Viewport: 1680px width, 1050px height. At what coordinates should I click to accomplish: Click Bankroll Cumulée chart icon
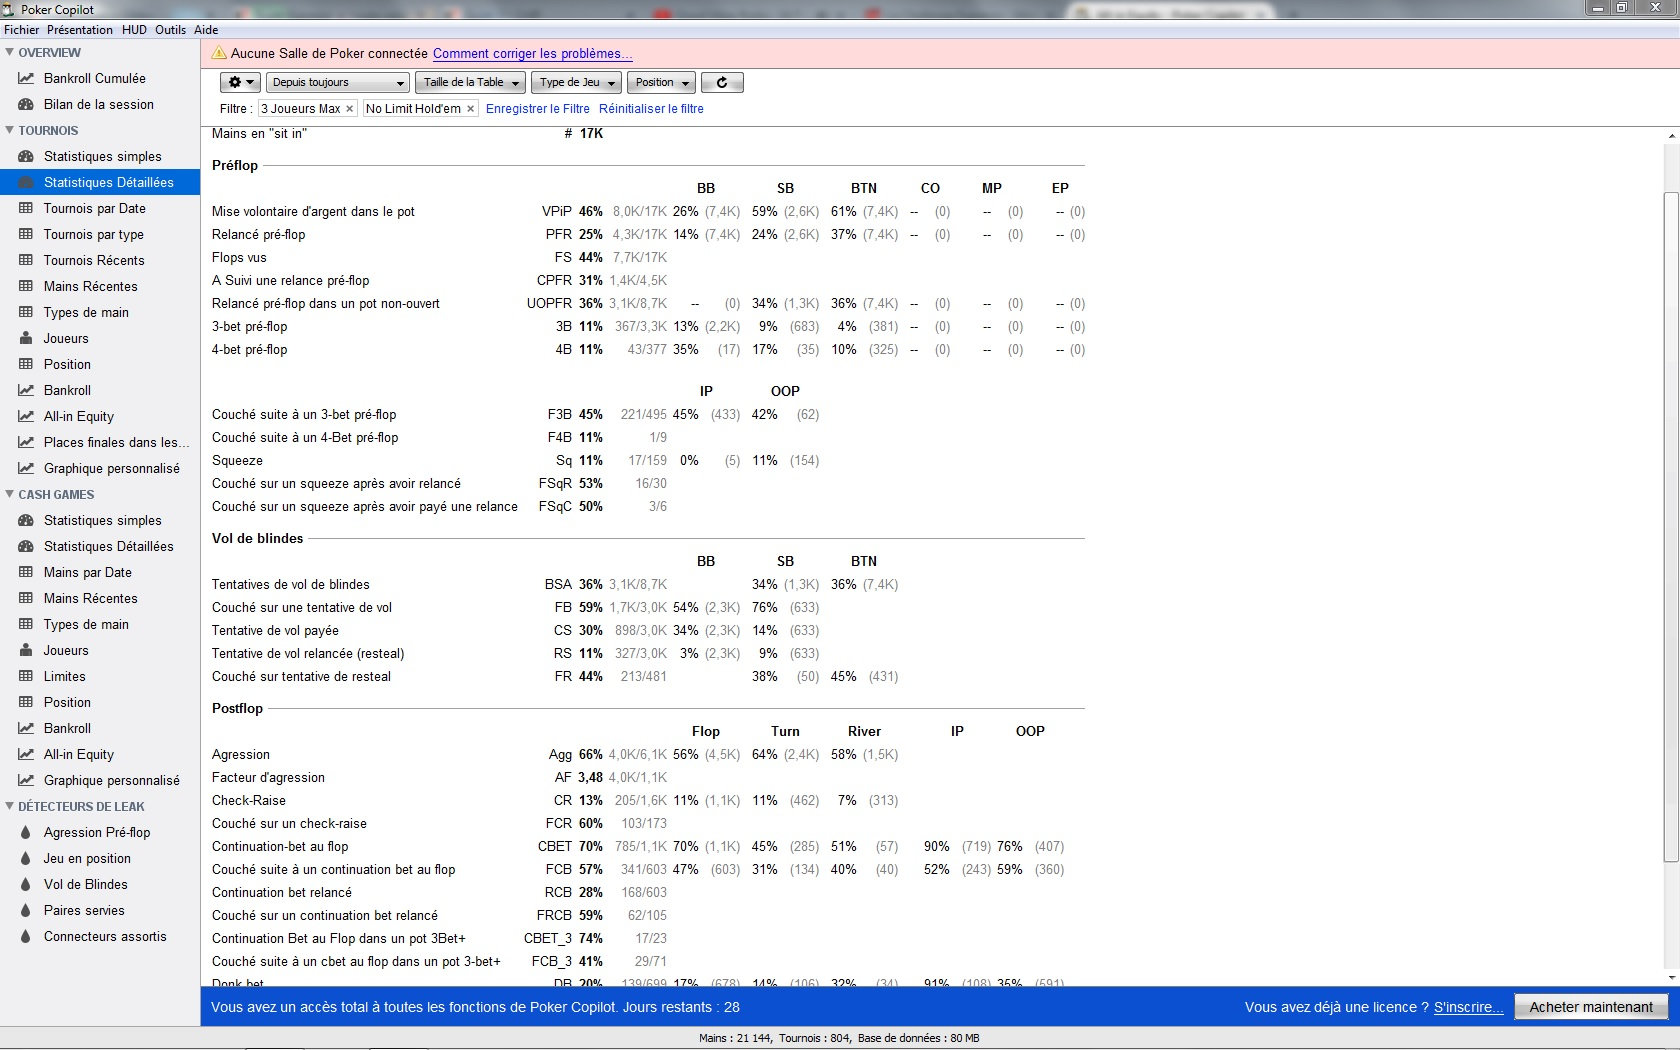click(26, 78)
